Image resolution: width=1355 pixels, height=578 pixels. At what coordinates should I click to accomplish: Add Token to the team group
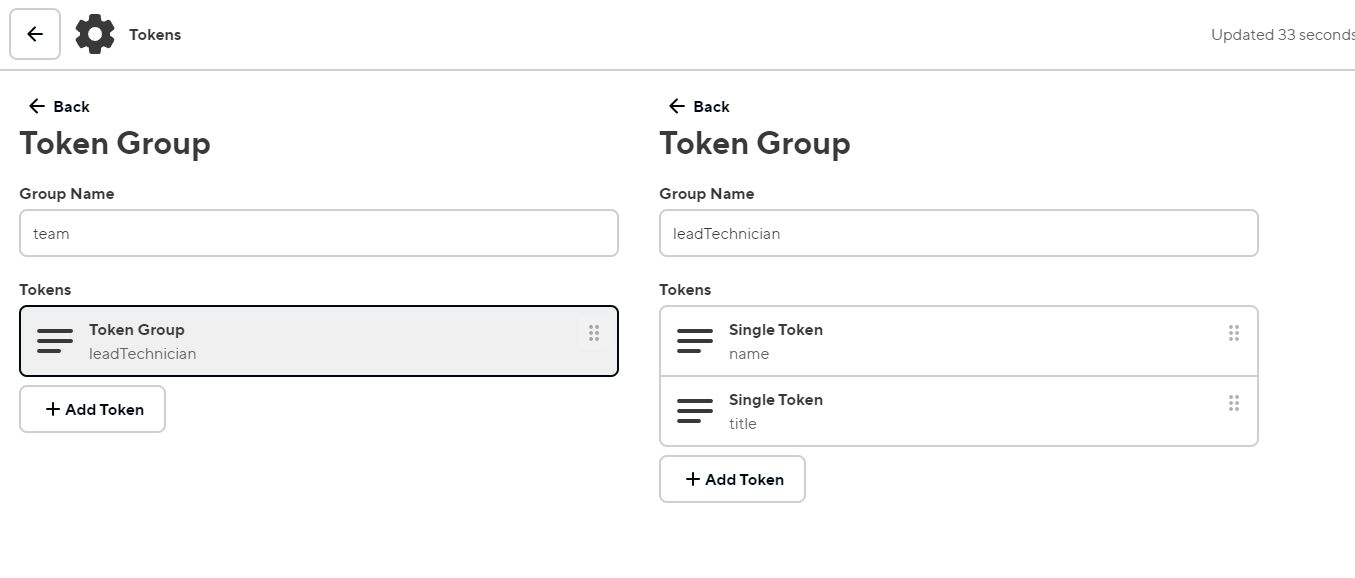(x=93, y=409)
